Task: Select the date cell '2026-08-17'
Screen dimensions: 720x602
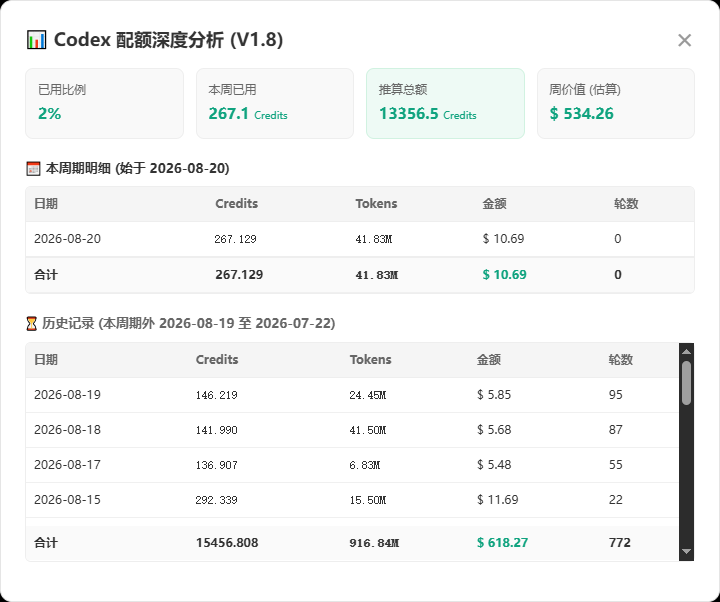Action: point(68,465)
